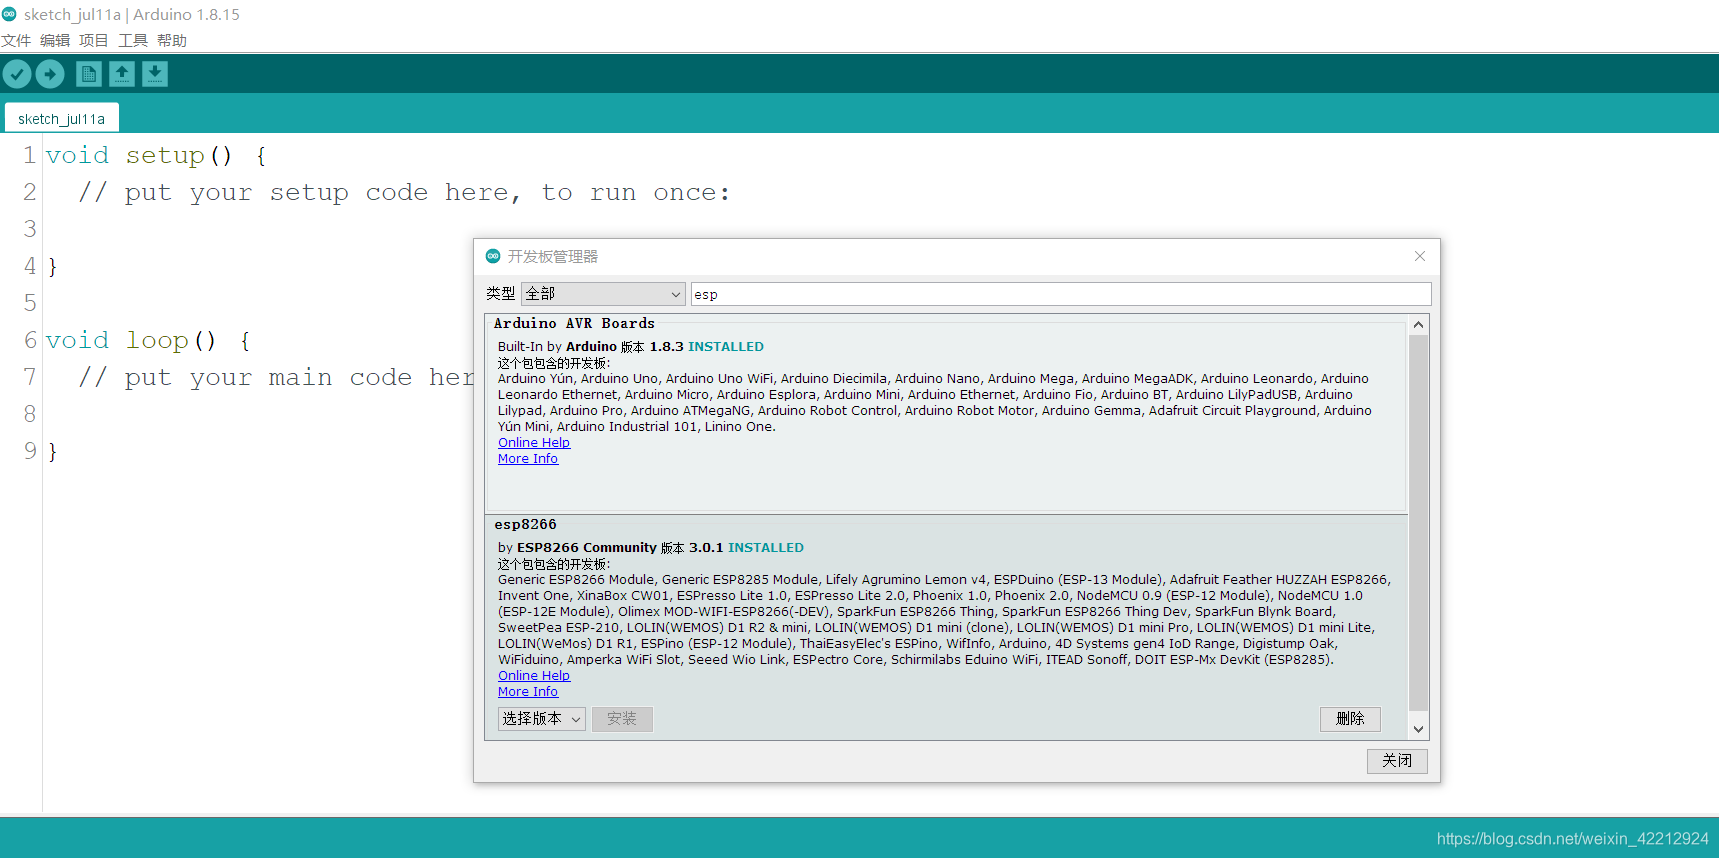This screenshot has height=858, width=1719.
Task: Click the 安装 install button
Action: pyautogui.click(x=622, y=719)
